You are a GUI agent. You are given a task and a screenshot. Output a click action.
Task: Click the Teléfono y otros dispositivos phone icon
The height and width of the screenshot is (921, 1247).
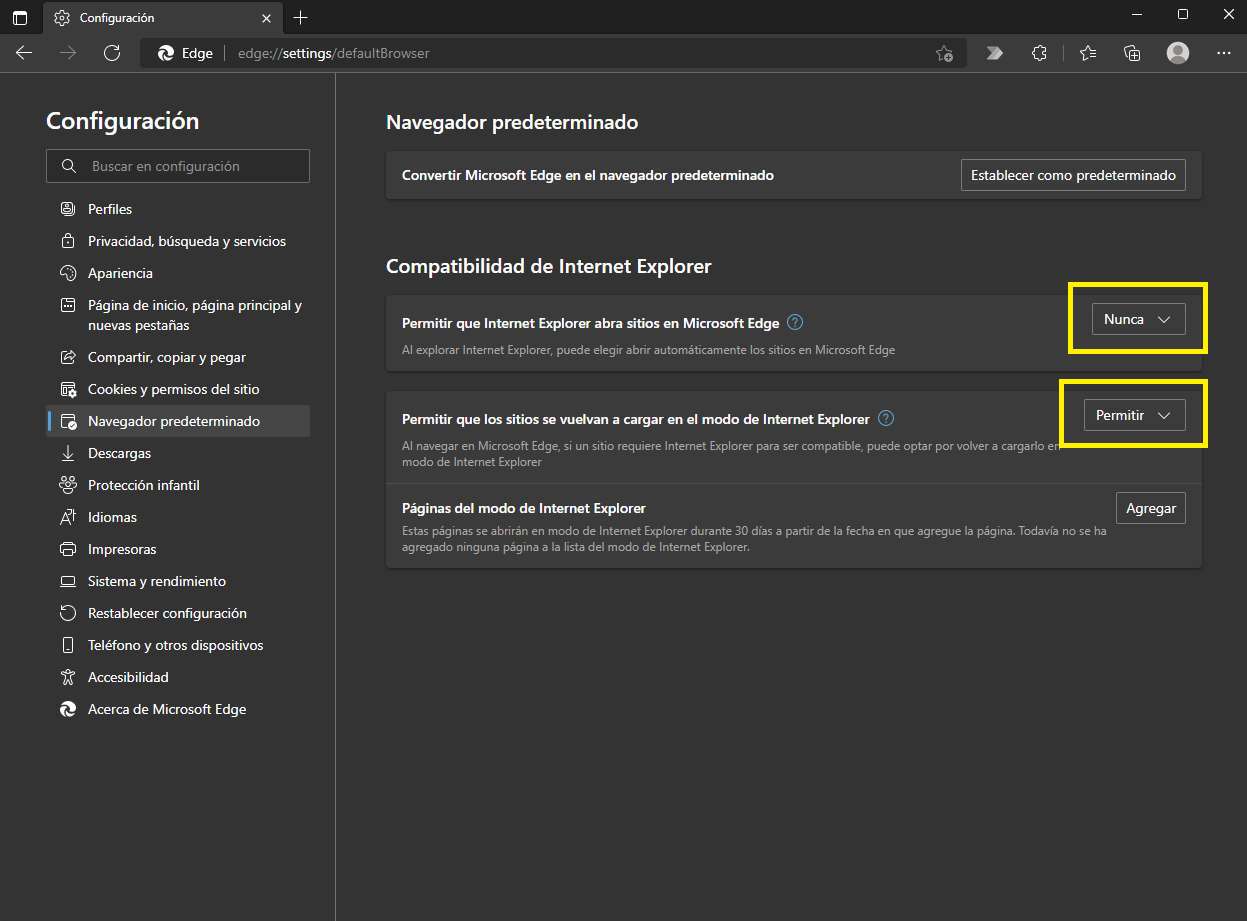tap(68, 645)
